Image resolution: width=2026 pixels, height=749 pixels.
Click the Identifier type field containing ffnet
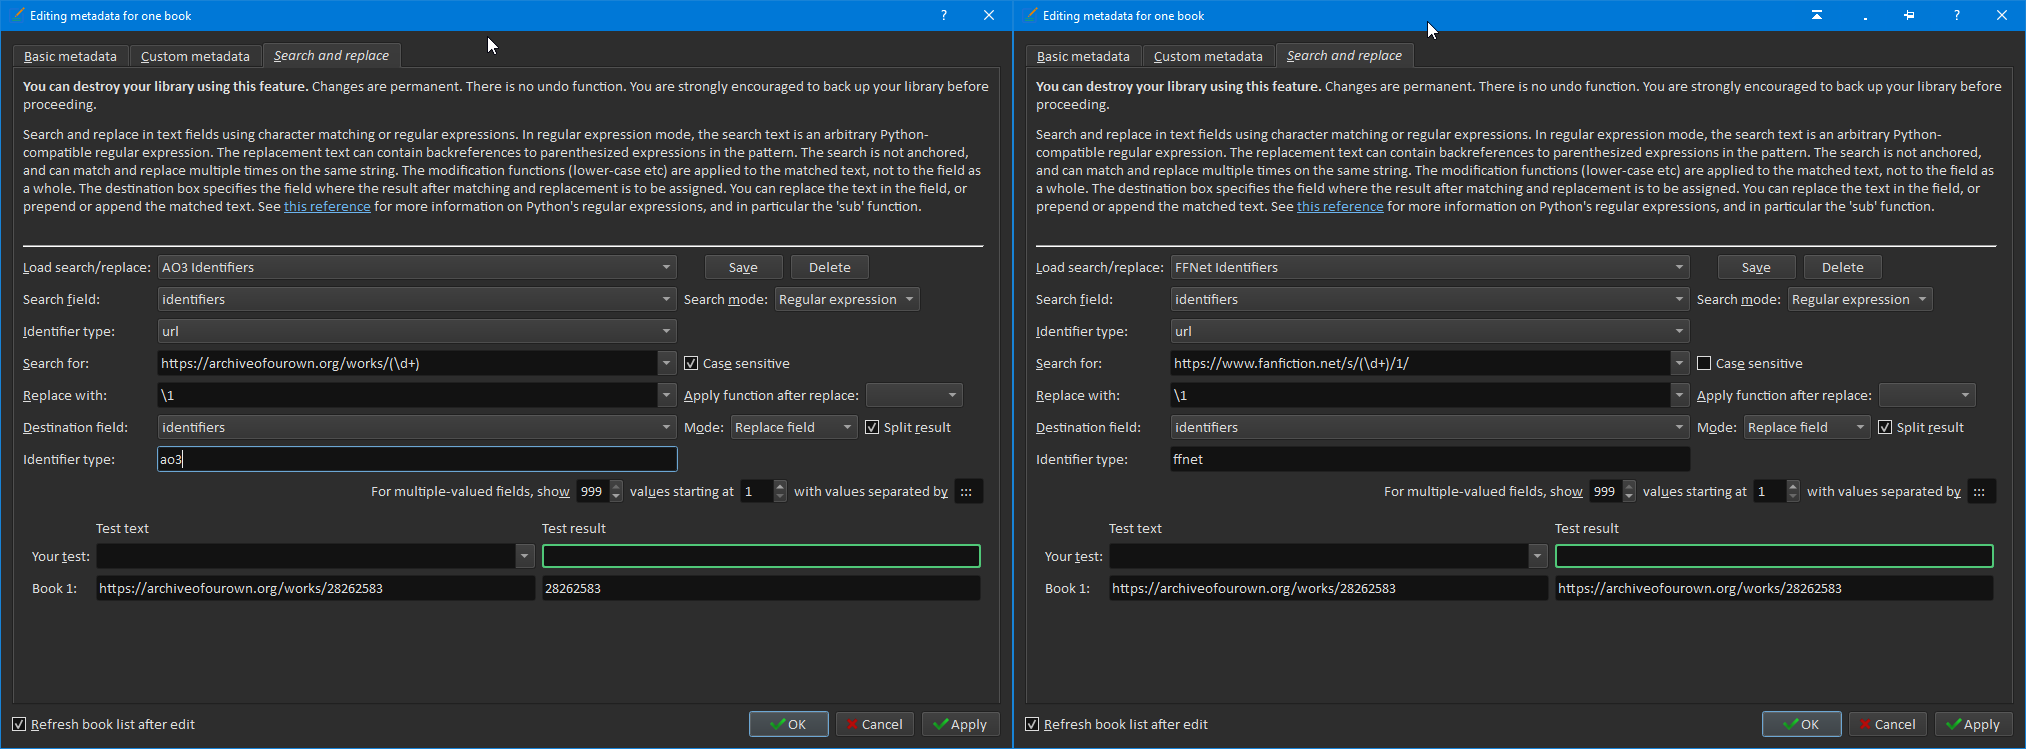click(1430, 459)
